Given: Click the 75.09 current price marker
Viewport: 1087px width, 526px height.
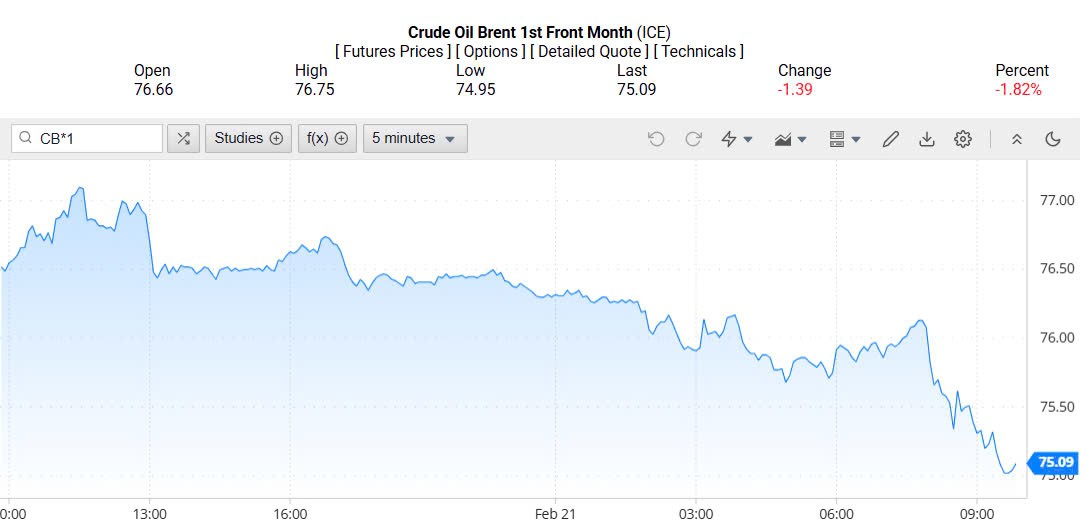Looking at the screenshot, I should 1056,462.
